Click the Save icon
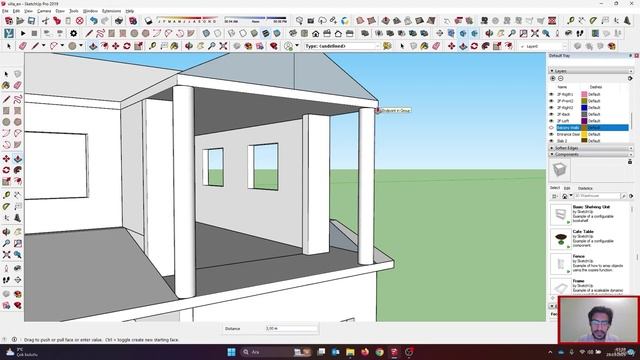 click(31, 20)
